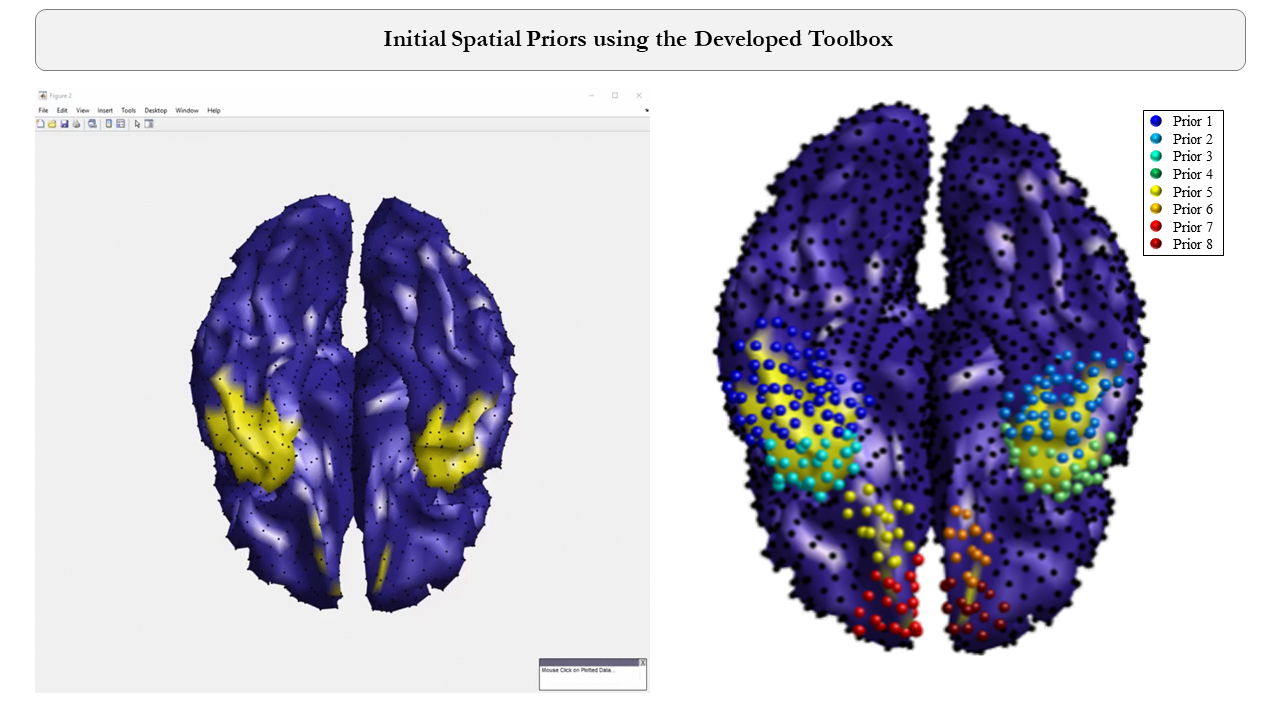
Task: Save the figure with the floppy disk icon
Action: tap(64, 124)
